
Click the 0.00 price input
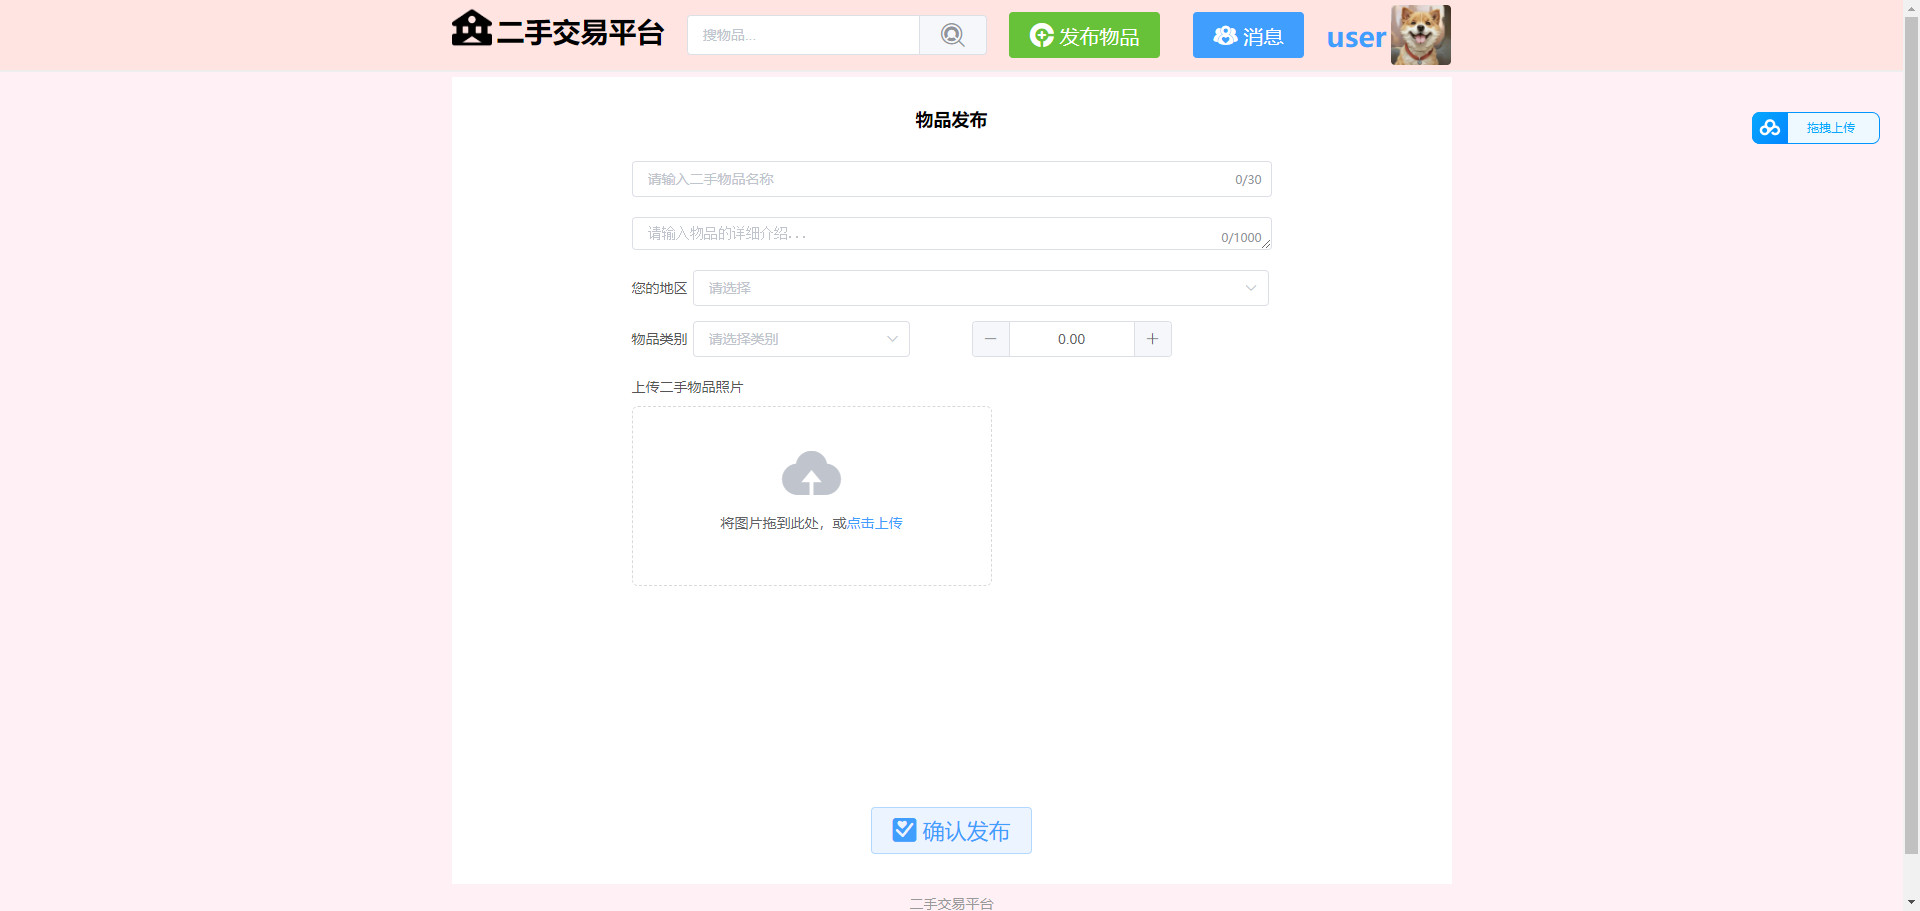pos(1072,339)
